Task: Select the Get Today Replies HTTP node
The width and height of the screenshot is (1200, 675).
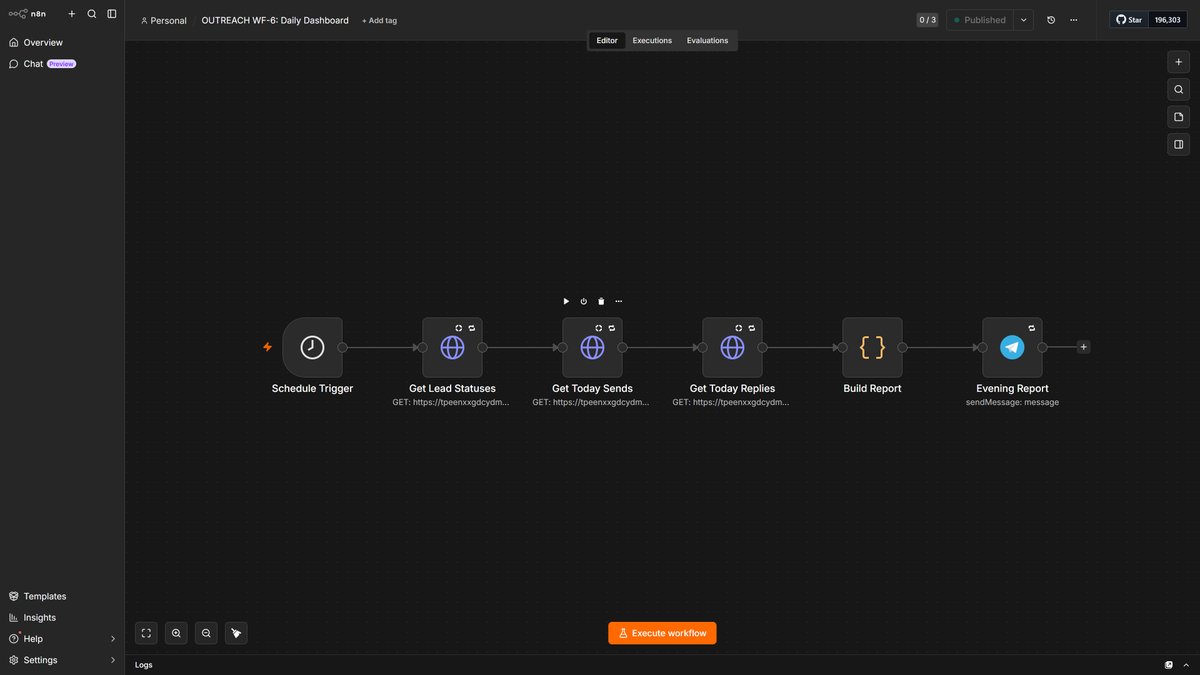Action: [732, 347]
